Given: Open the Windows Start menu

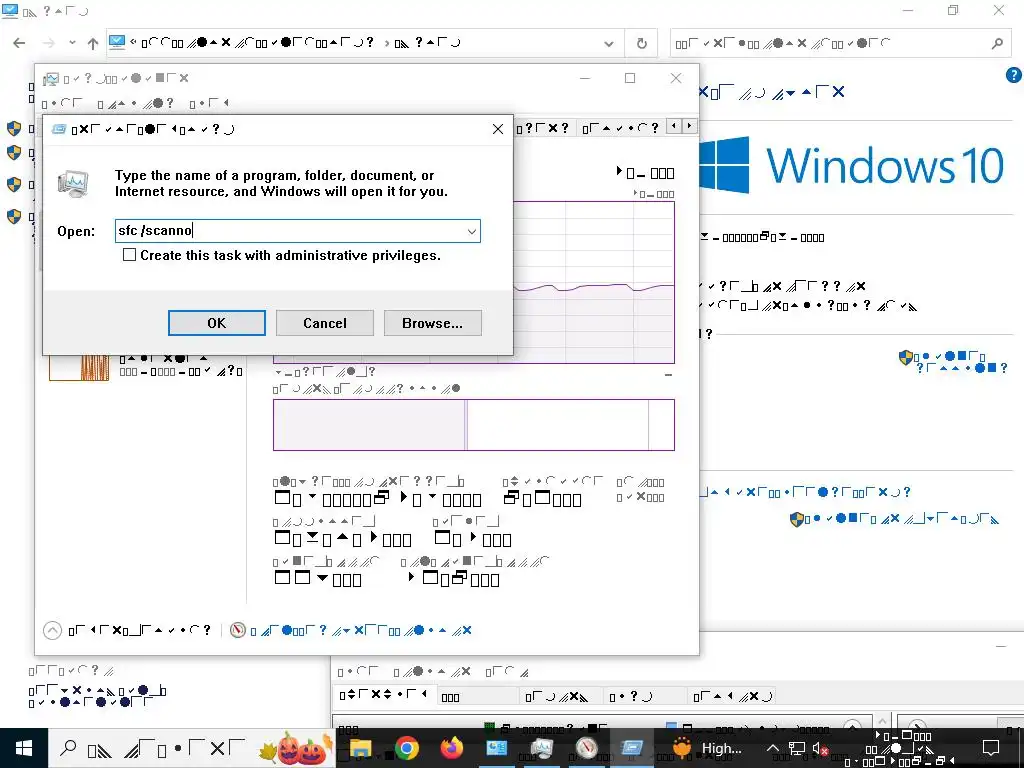Looking at the screenshot, I should click(24, 748).
